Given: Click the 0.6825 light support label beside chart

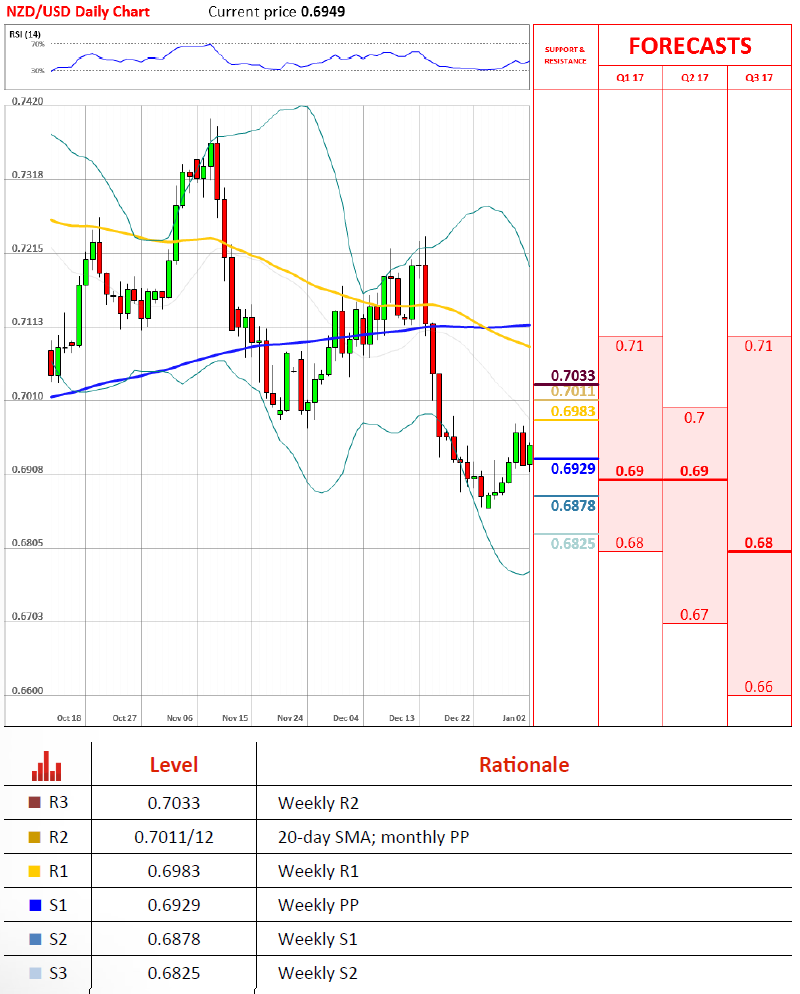Looking at the screenshot, I should (x=573, y=543).
